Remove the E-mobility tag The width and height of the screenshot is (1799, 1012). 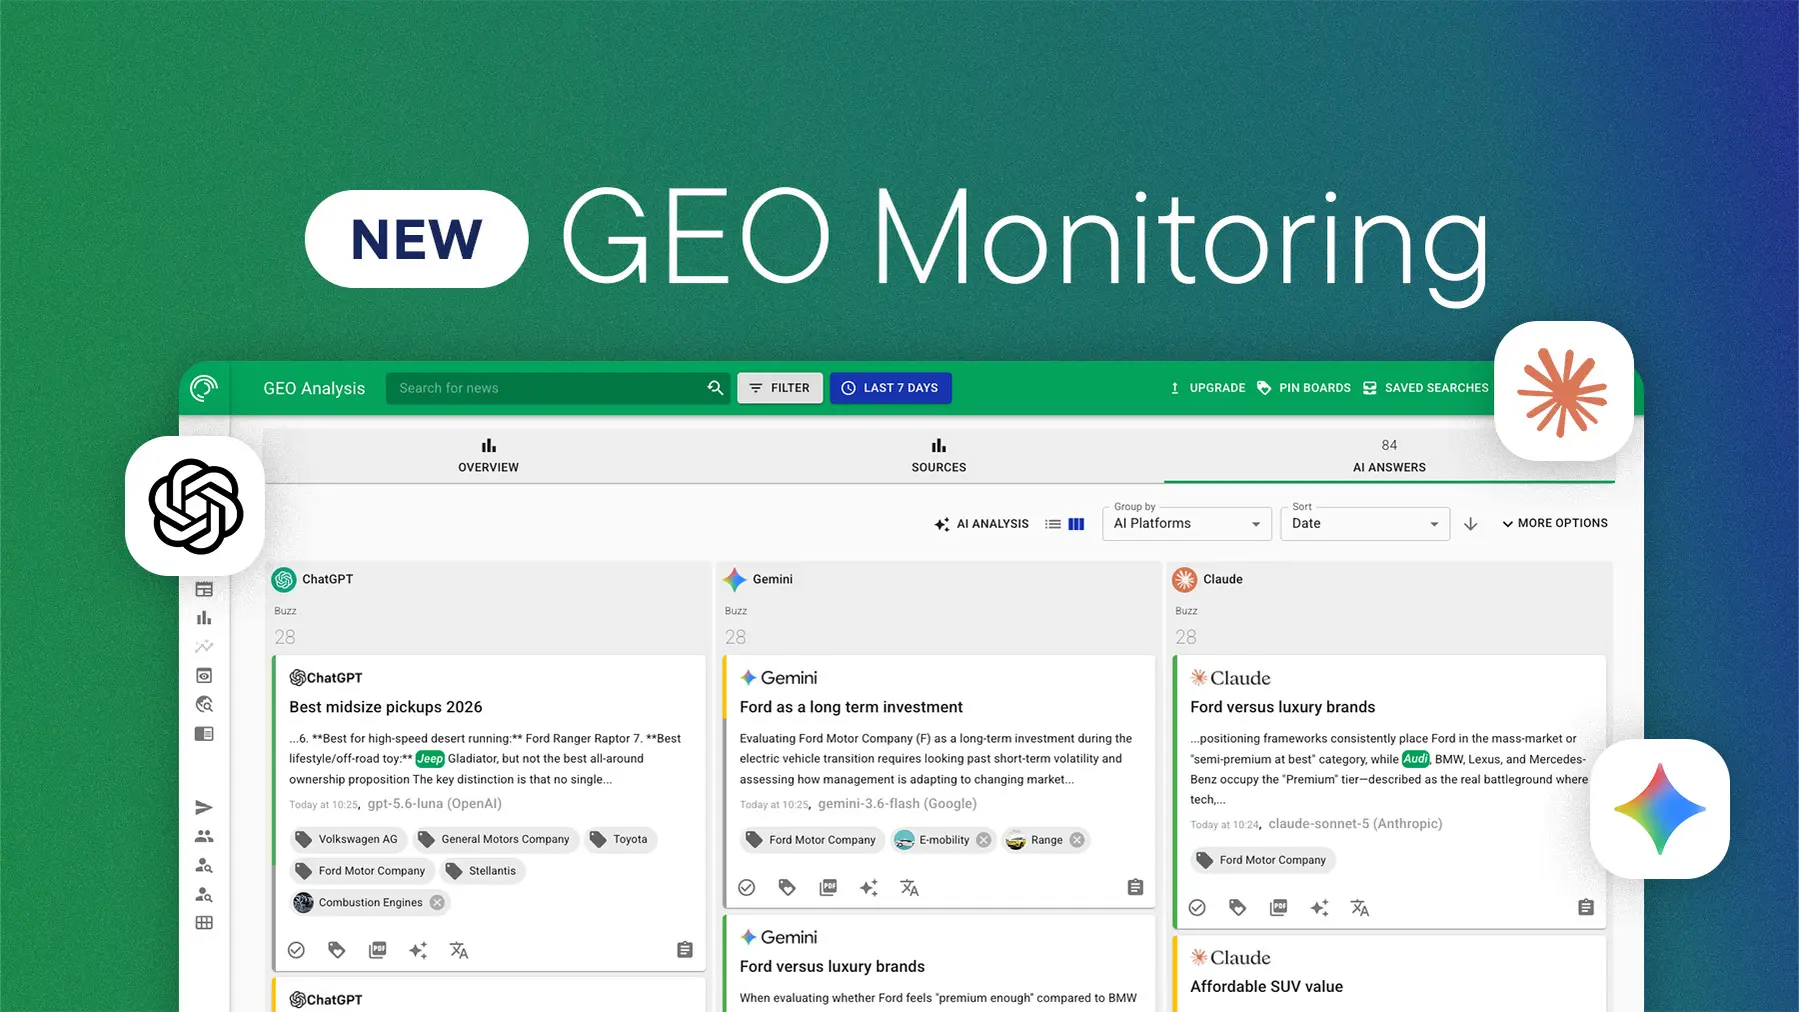pyautogui.click(x=984, y=840)
